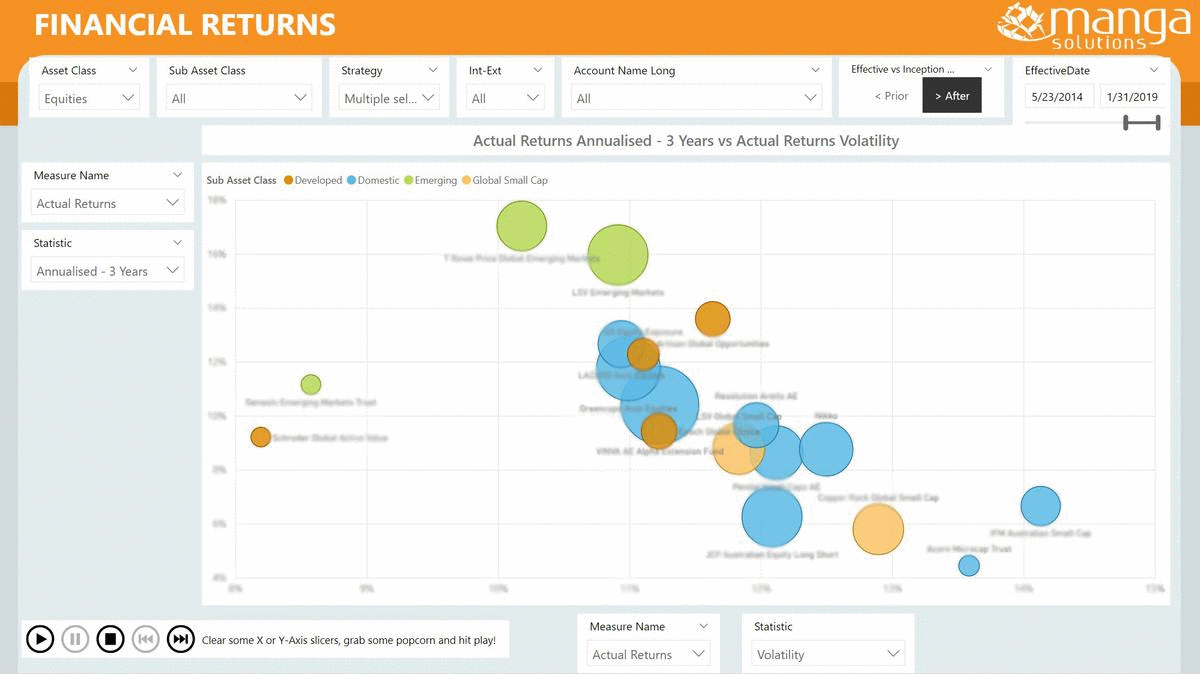Open the Sub Asset Class All dropdown

(x=239, y=98)
